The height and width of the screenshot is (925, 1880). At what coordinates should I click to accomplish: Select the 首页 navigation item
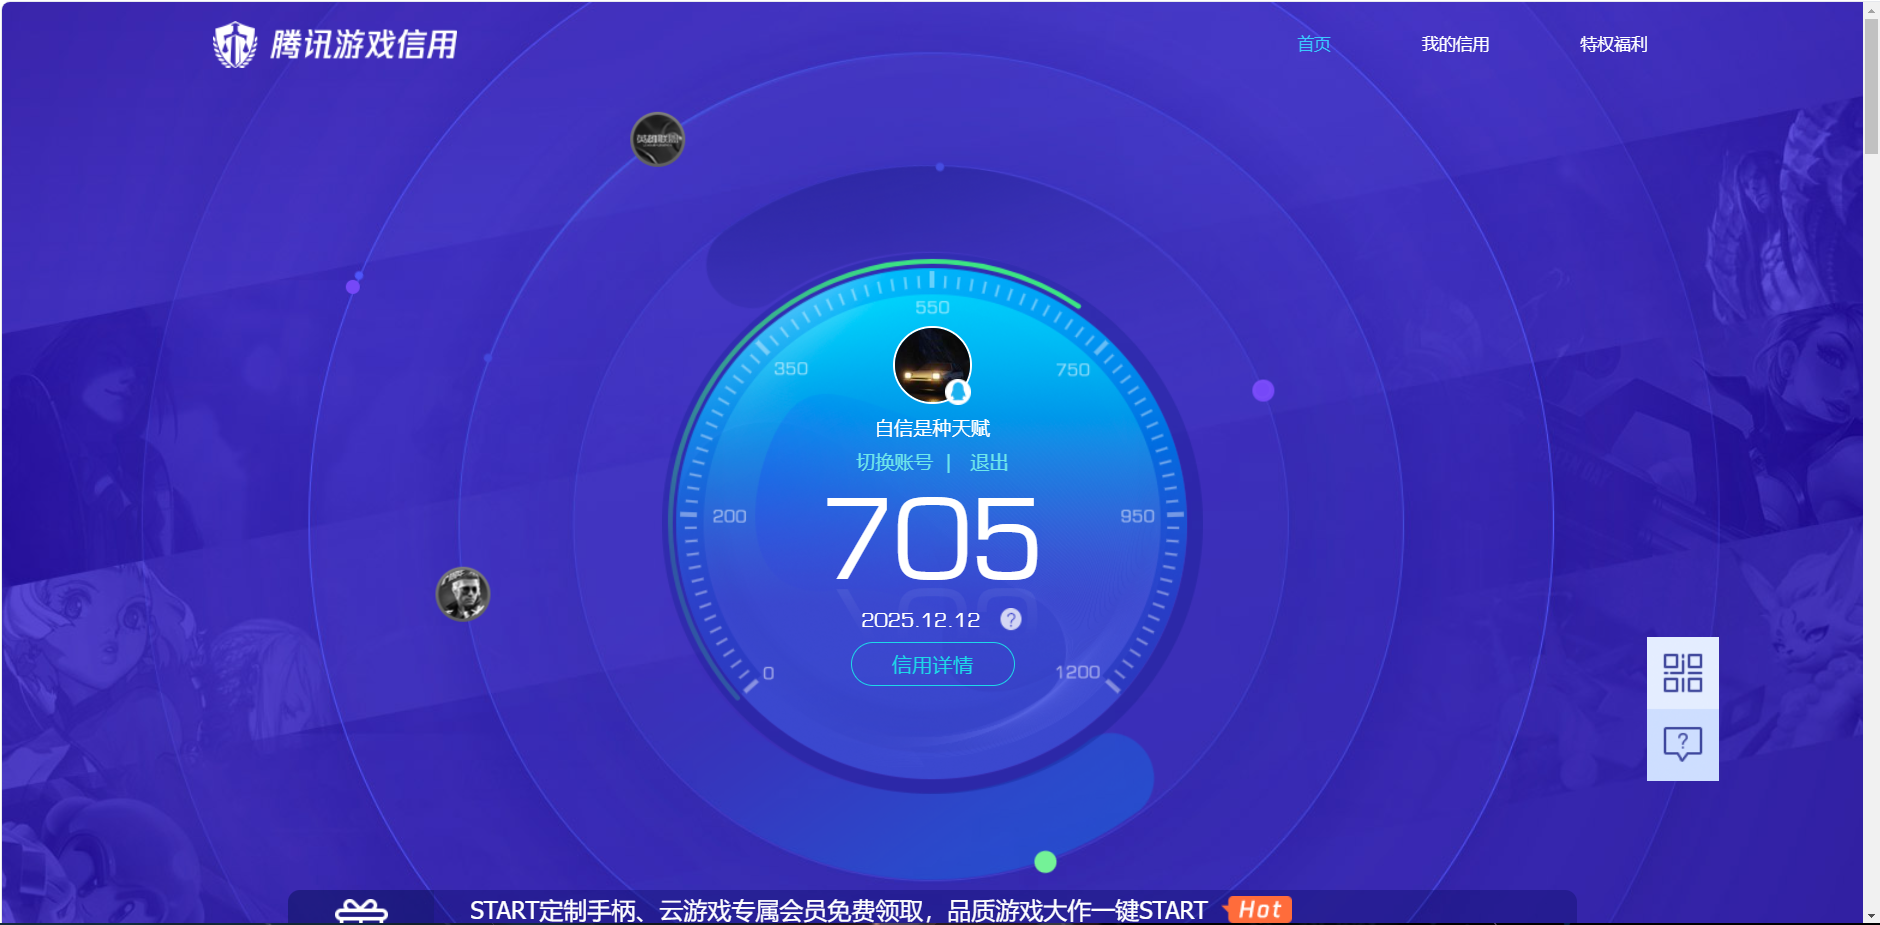(1313, 44)
